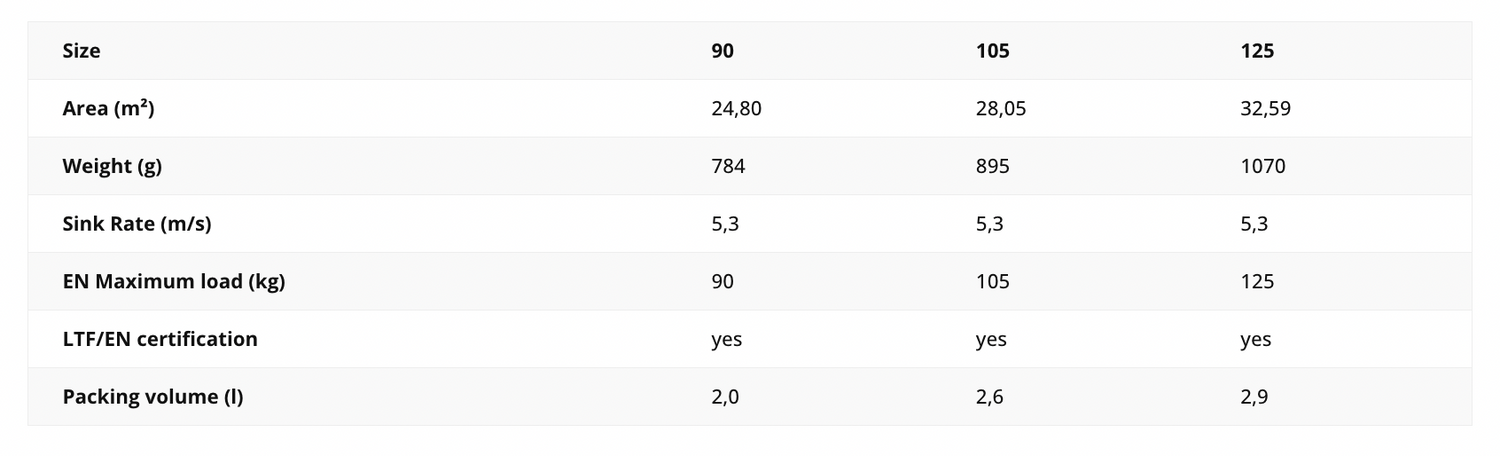Click the Weight (g) row label
This screenshot has width=1500, height=456.
pos(112,166)
